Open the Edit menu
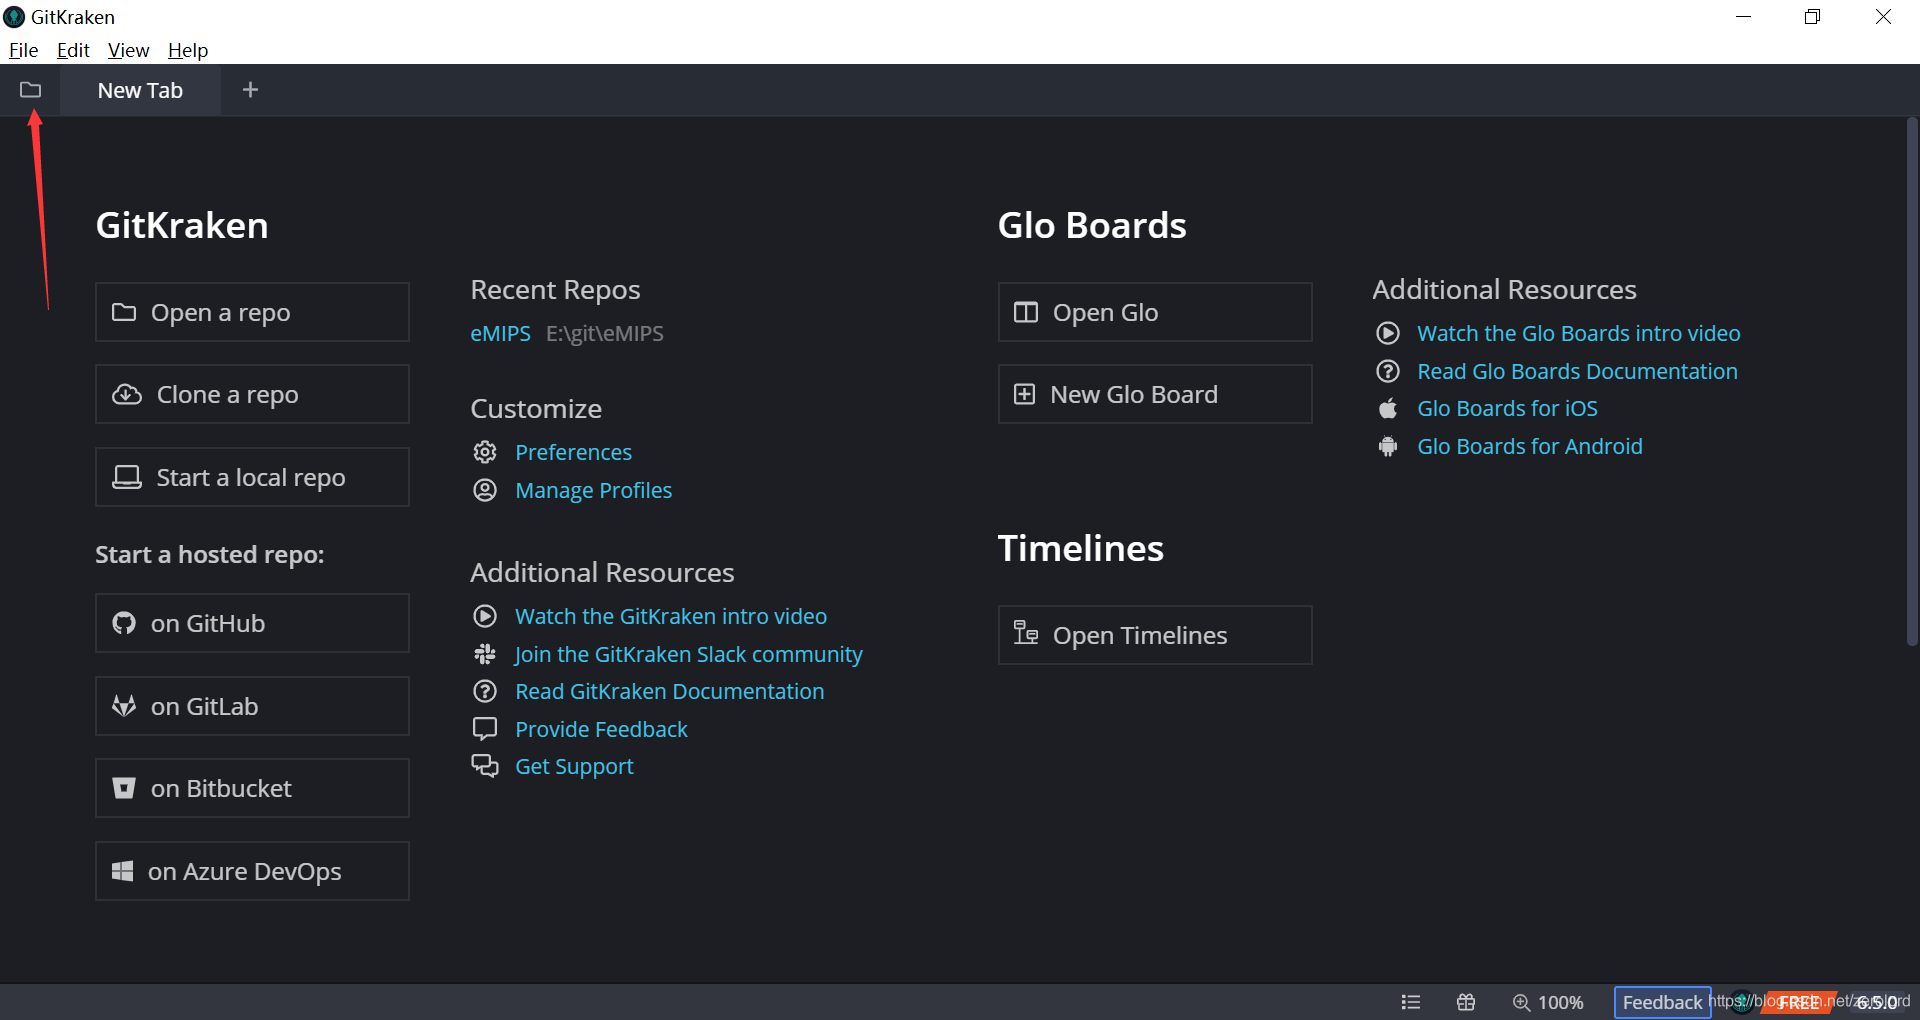Viewport: 1920px width, 1020px height. tap(73, 50)
